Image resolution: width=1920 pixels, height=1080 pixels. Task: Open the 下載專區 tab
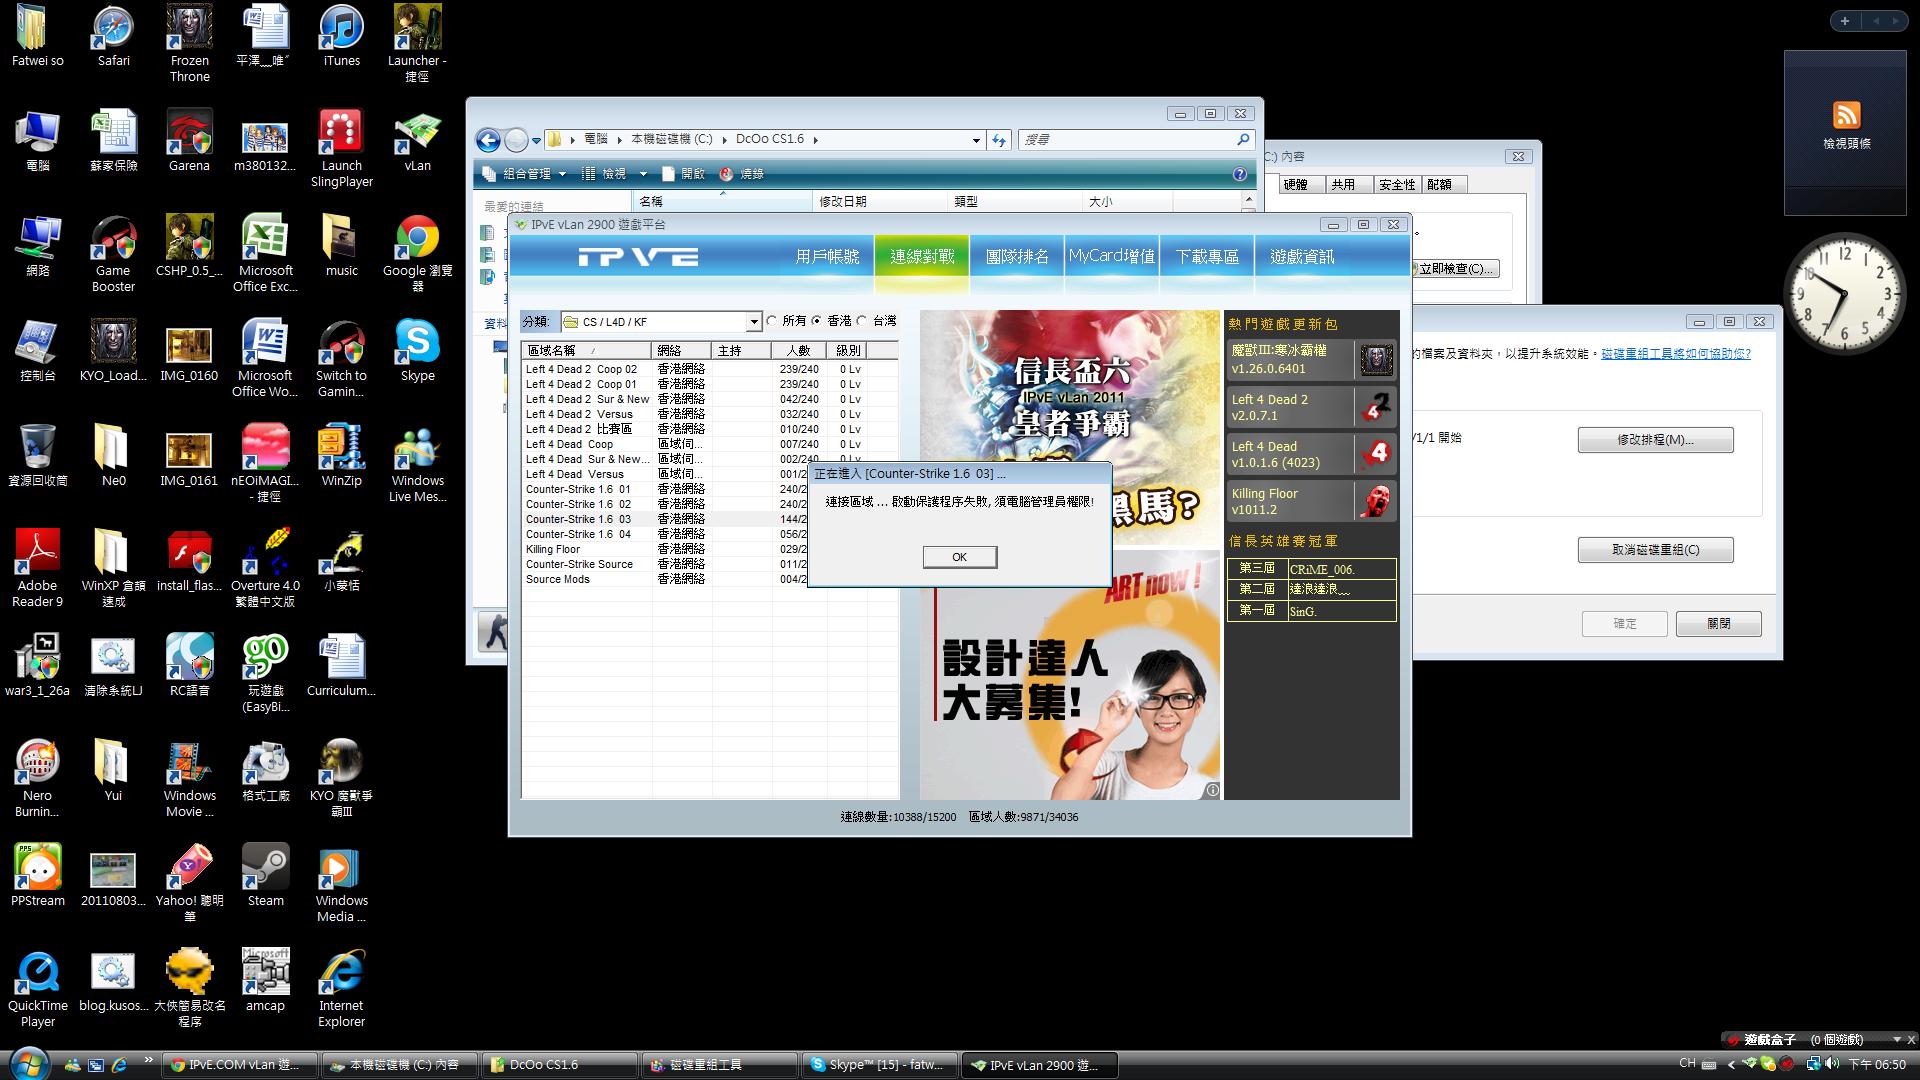(x=1207, y=257)
